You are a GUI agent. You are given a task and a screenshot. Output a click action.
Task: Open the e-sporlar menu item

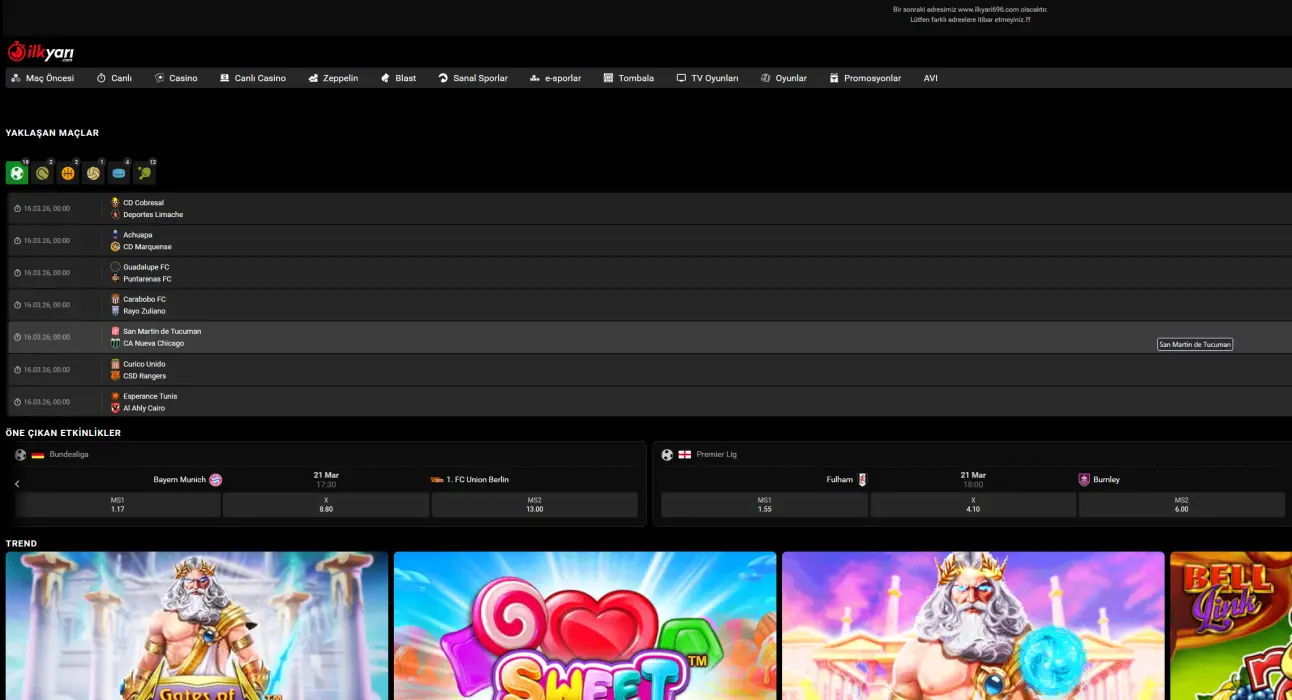(x=555, y=78)
